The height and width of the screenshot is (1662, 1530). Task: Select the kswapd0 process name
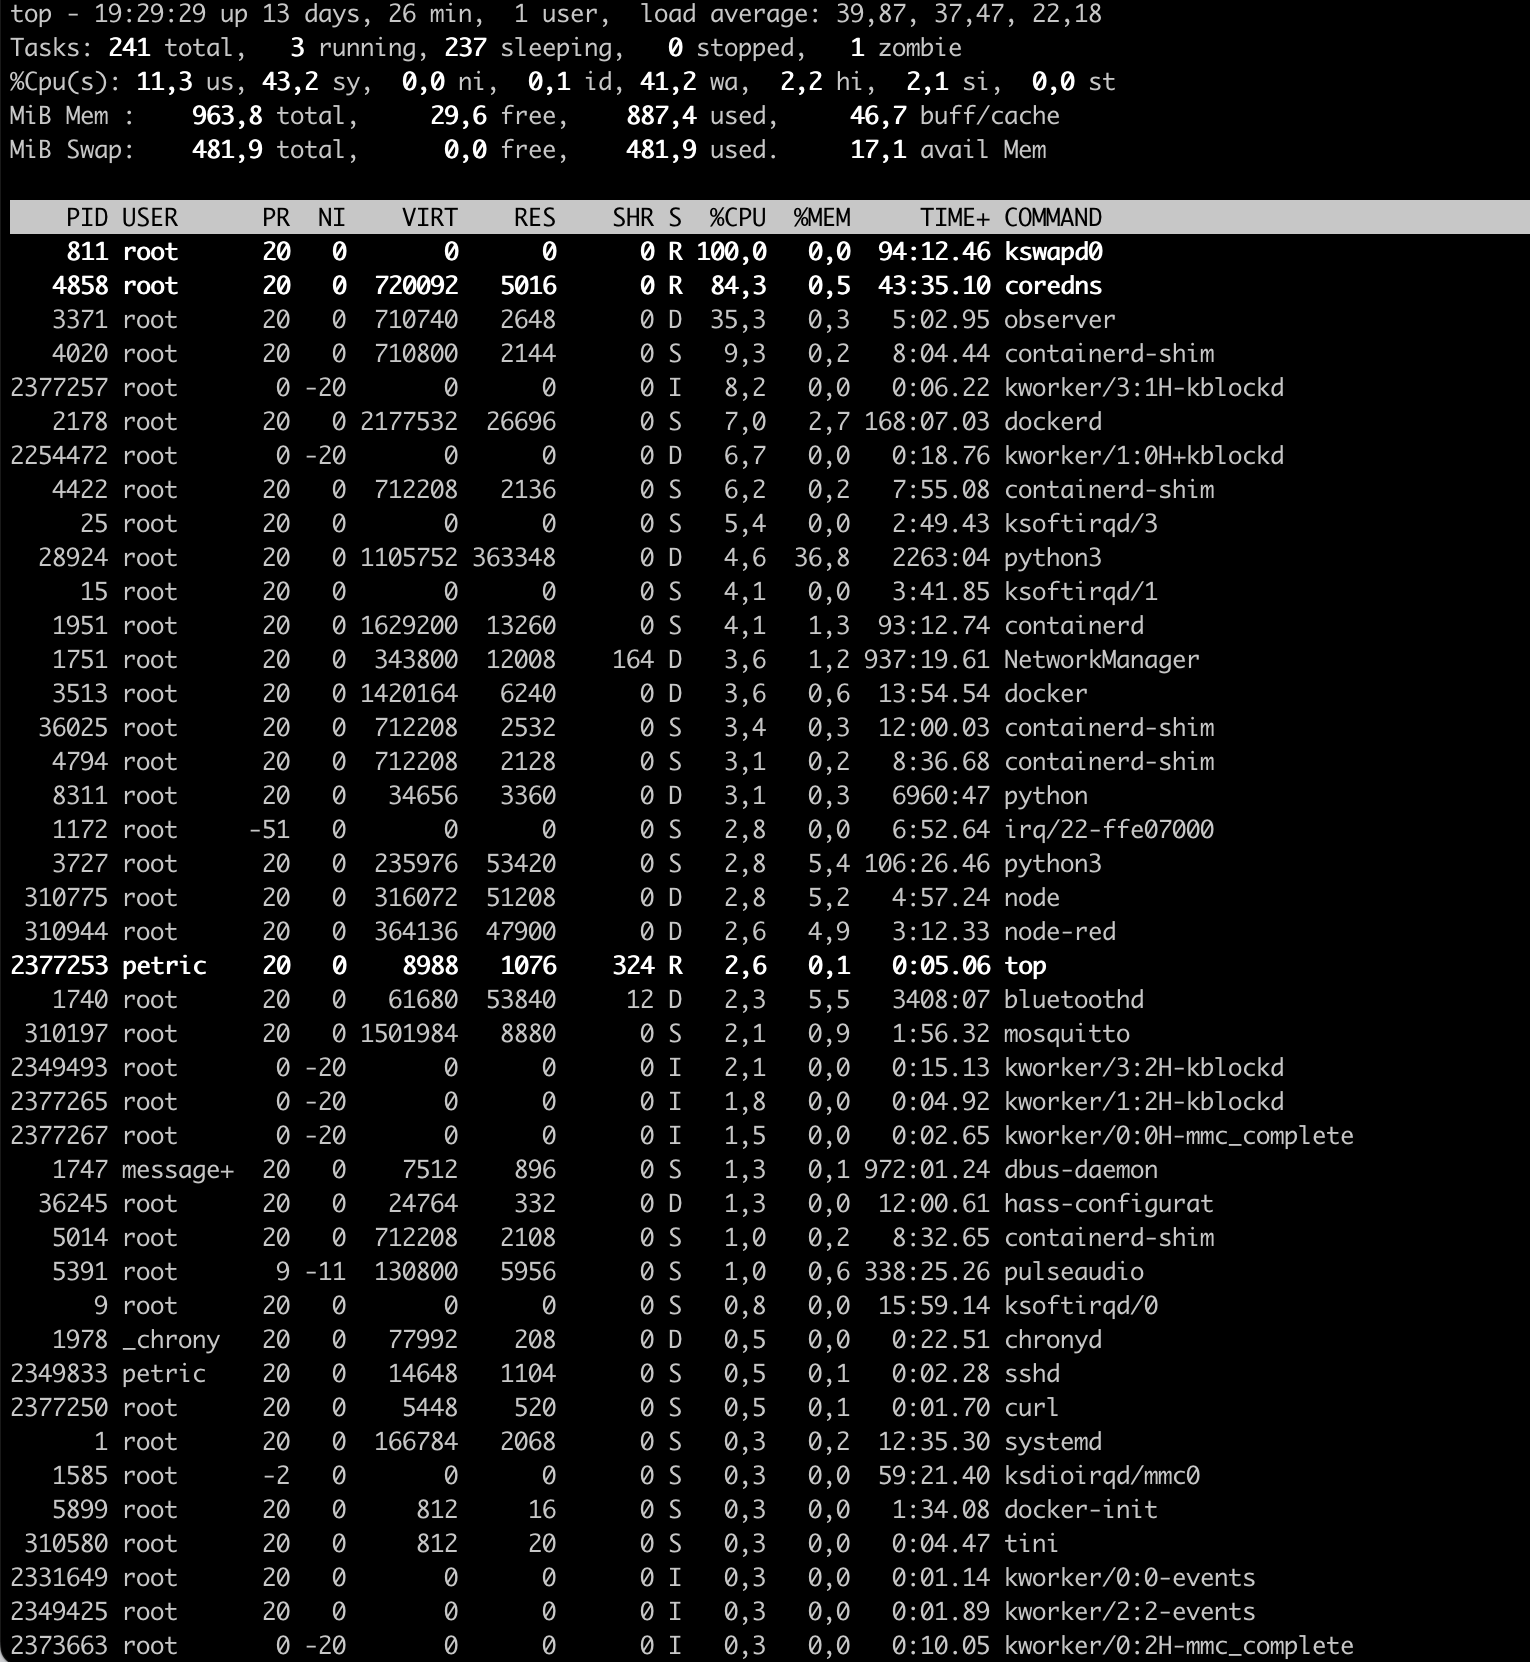(x=1053, y=252)
